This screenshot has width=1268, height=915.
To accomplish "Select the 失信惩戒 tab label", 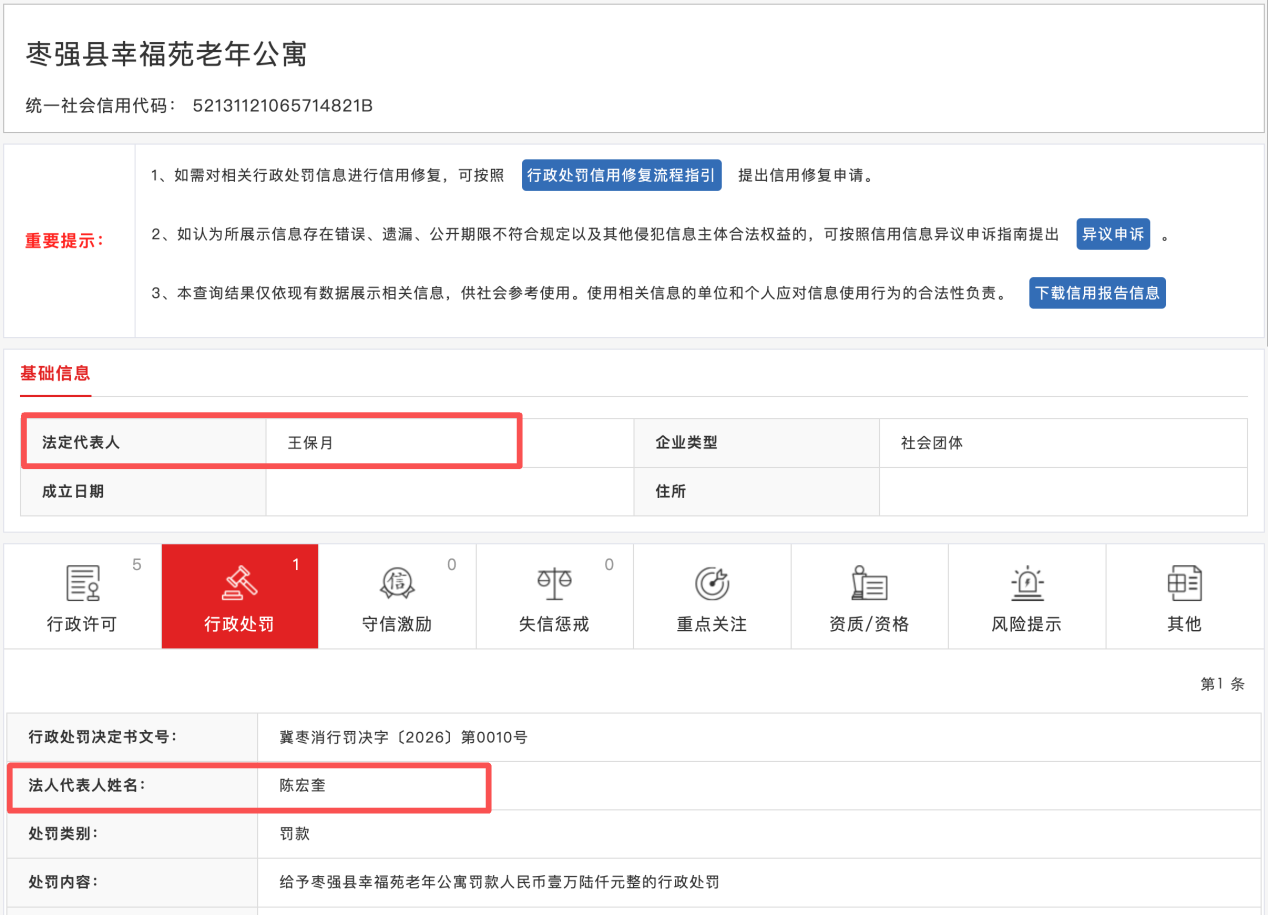I will click(554, 624).
